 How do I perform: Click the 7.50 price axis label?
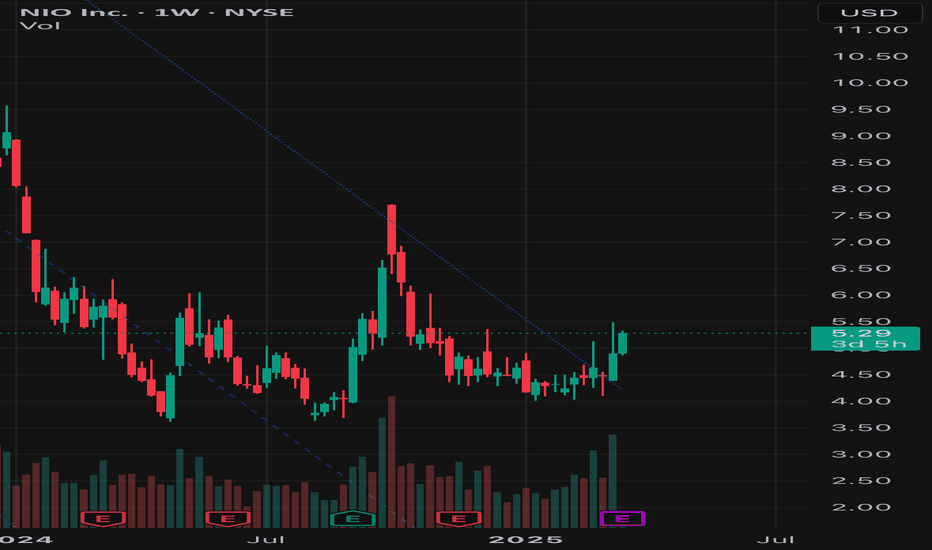[861, 215]
